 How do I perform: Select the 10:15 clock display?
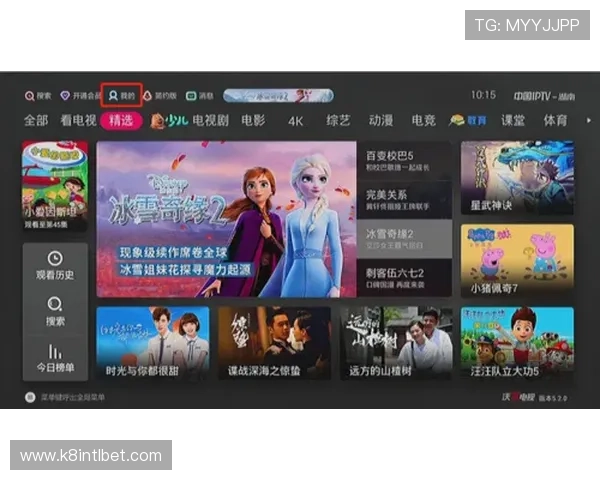(483, 95)
